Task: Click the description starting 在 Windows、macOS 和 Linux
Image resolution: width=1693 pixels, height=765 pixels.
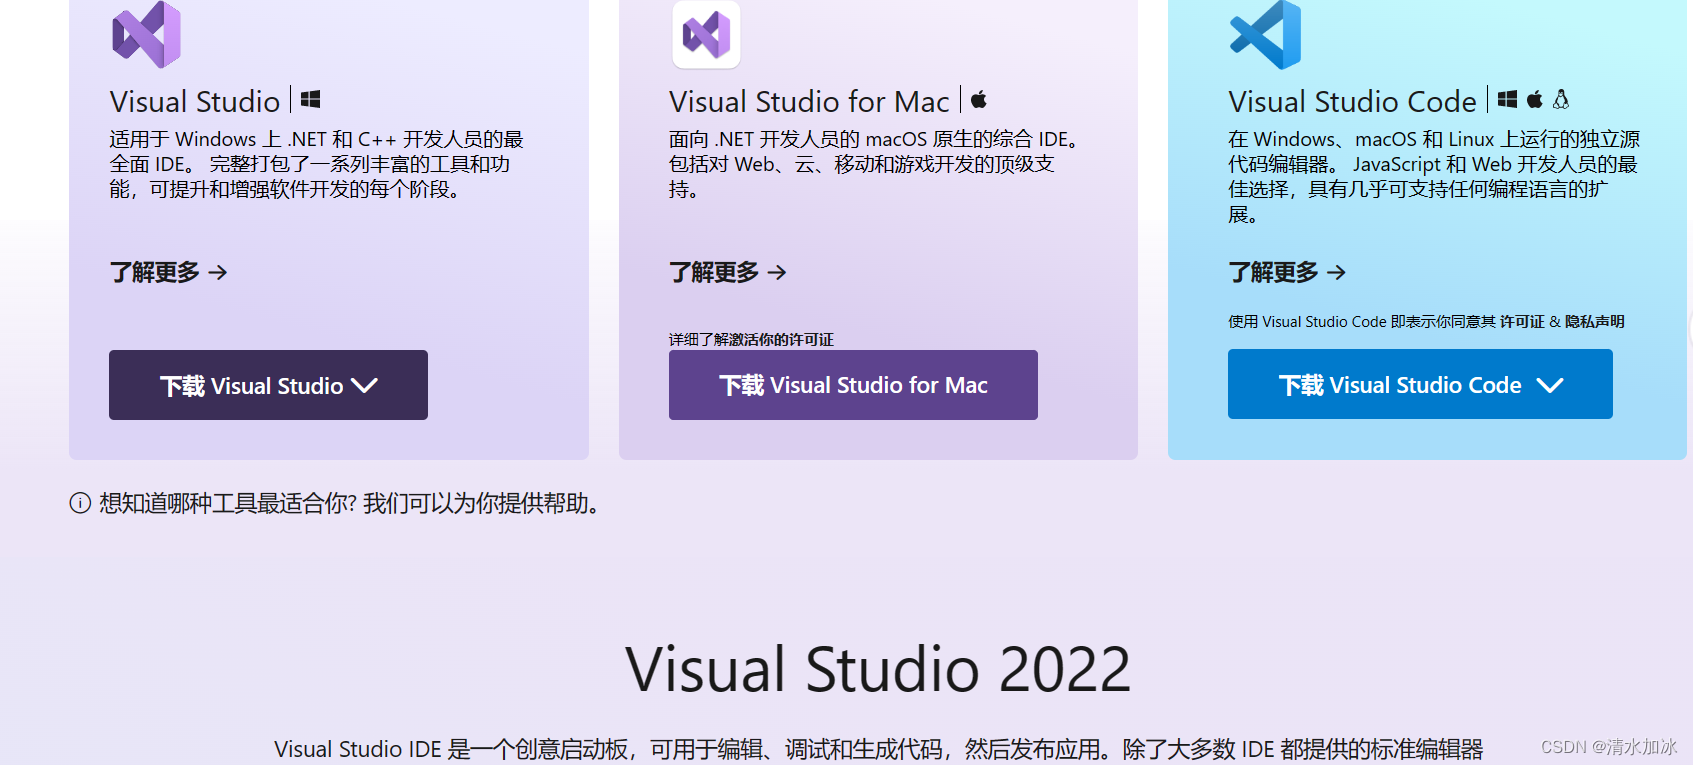Action: (x=1434, y=176)
